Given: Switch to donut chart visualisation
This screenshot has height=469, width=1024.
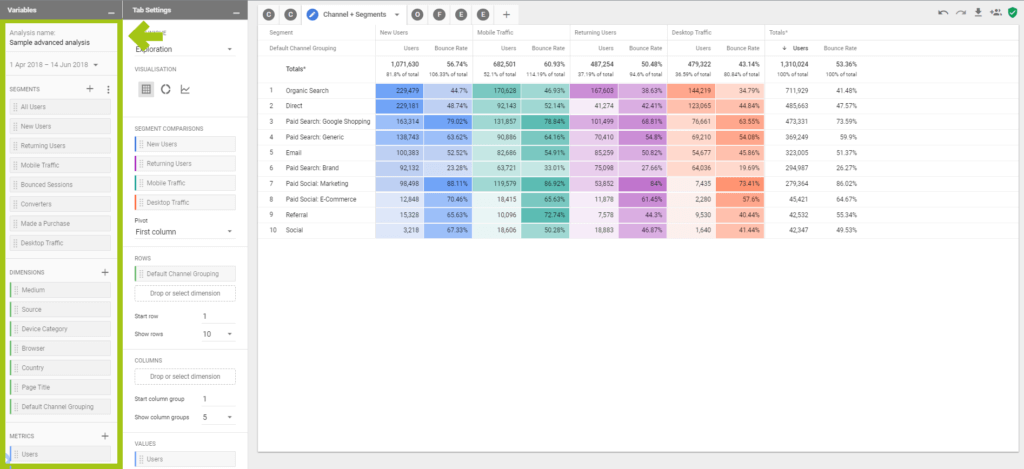Looking at the screenshot, I should click(165, 89).
